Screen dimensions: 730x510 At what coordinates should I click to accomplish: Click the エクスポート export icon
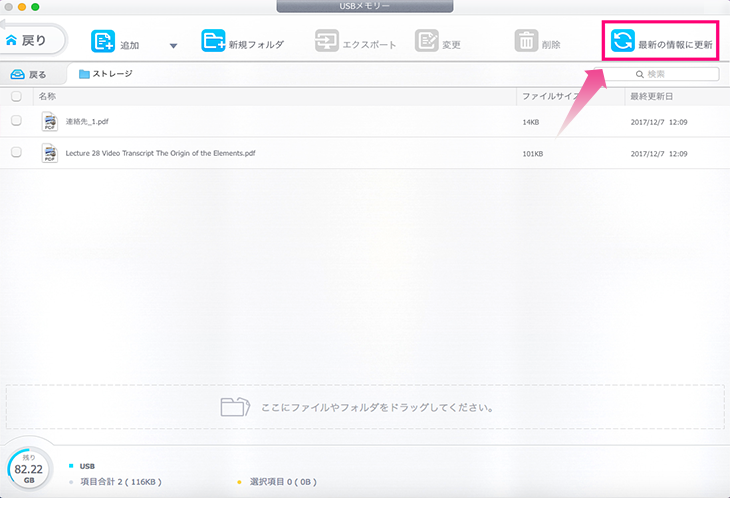pyautogui.click(x=326, y=41)
